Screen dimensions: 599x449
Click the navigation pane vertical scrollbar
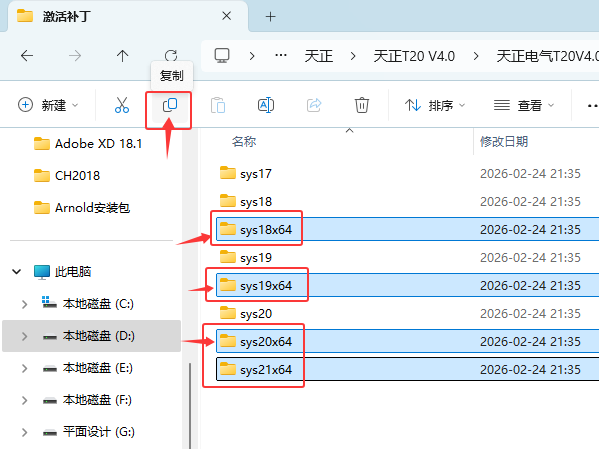(x=190, y=405)
